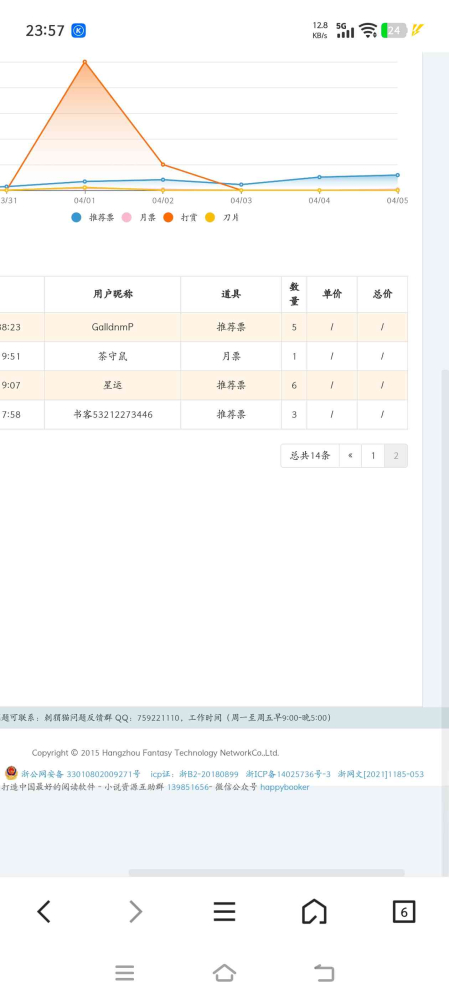
Task: Click the happybooker WeChat account link
Action: (x=285, y=787)
